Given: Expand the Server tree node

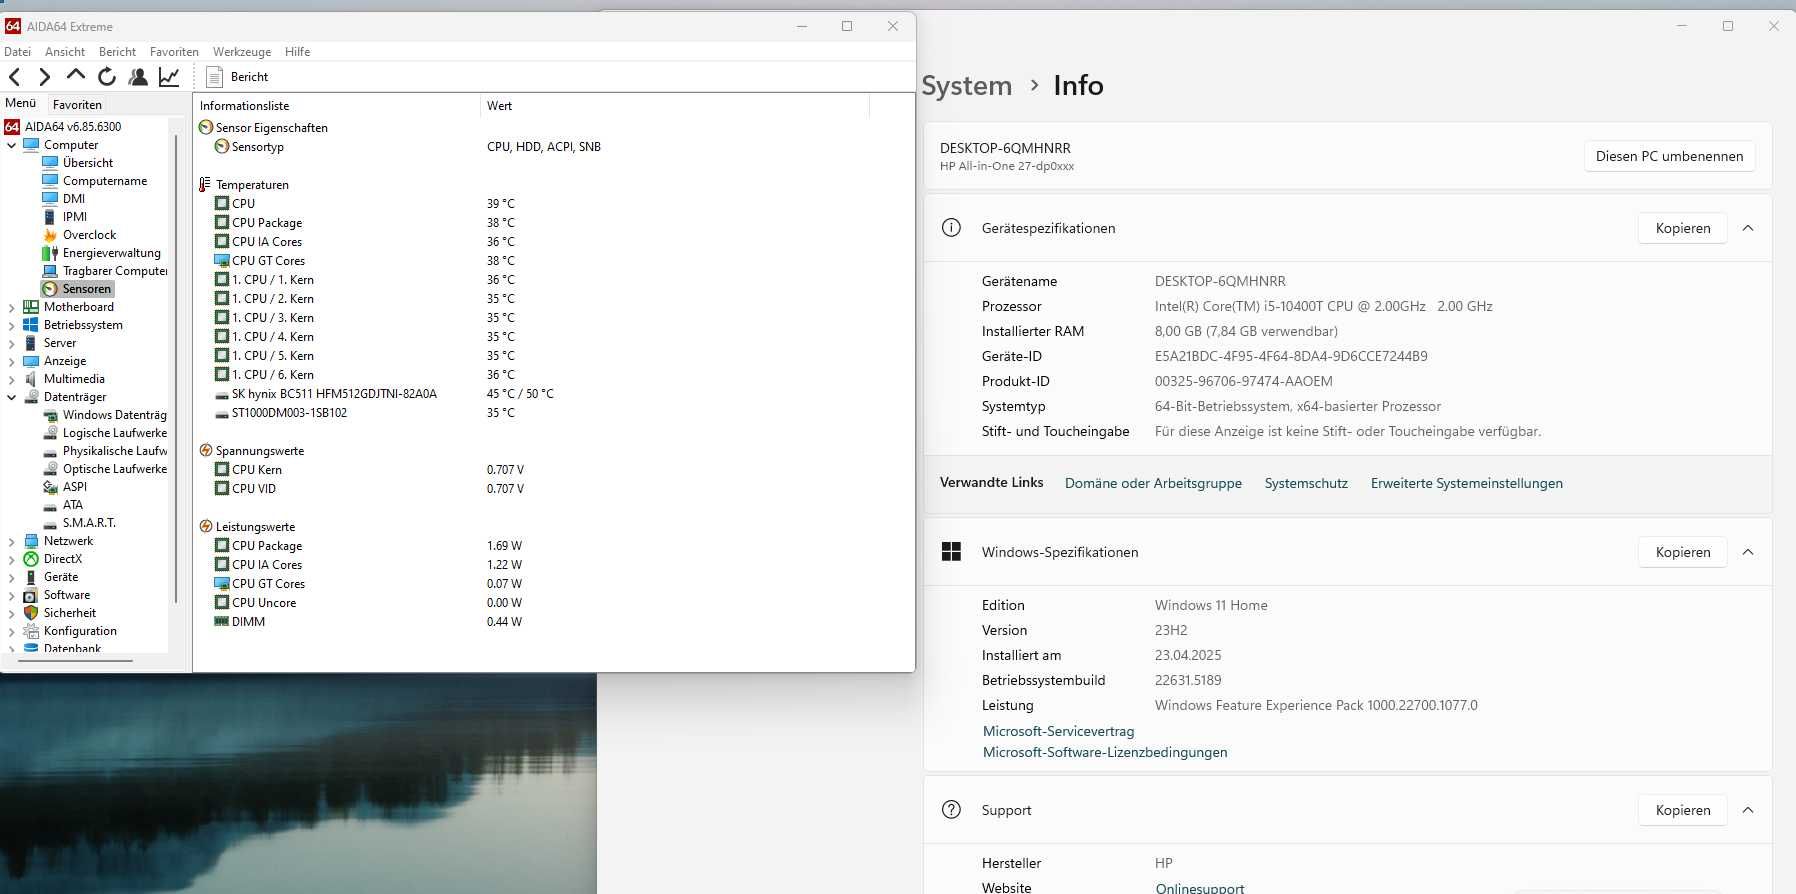Looking at the screenshot, I should coord(12,343).
